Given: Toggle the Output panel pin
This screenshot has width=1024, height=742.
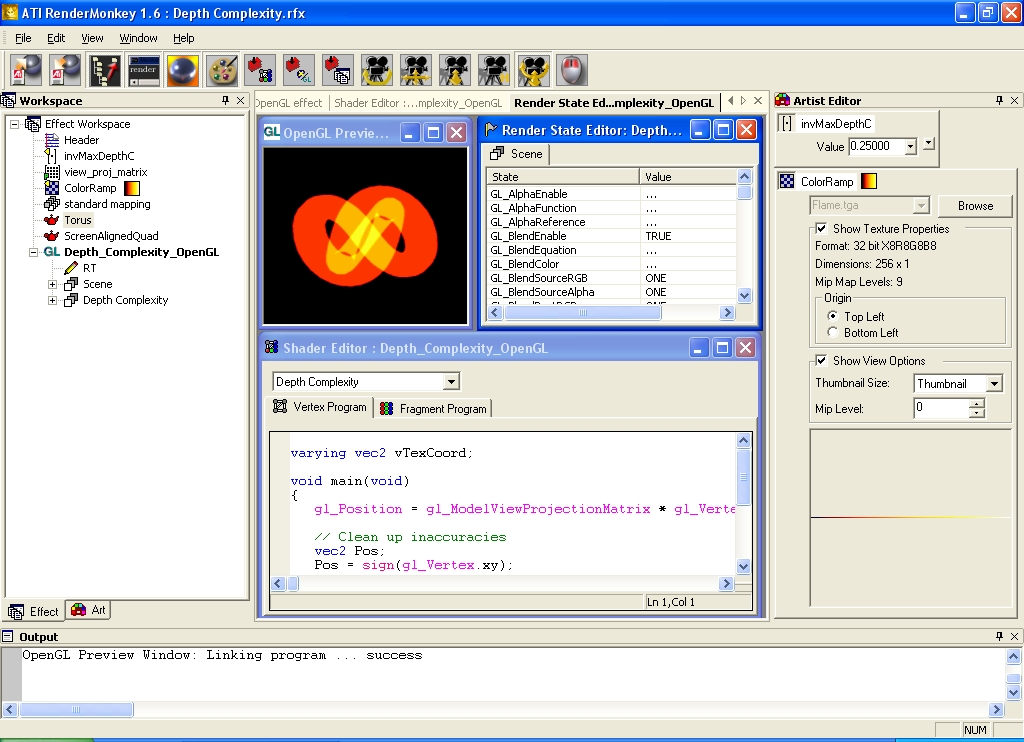Looking at the screenshot, I should click(999, 636).
